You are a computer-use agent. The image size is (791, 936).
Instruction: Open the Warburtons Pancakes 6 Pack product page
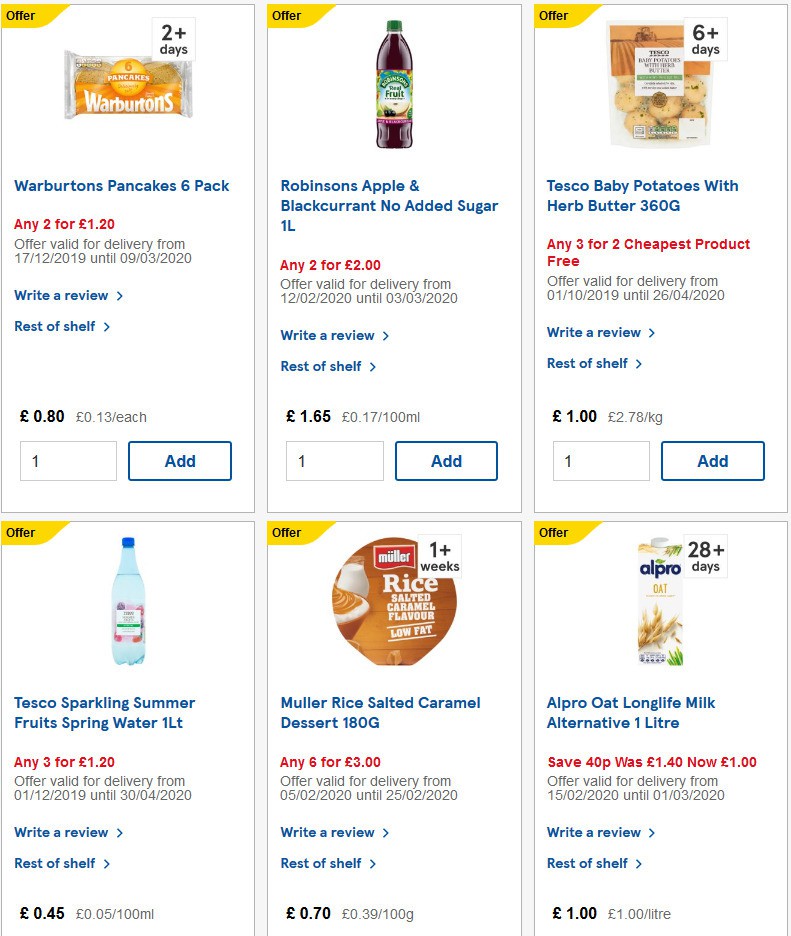coord(121,186)
